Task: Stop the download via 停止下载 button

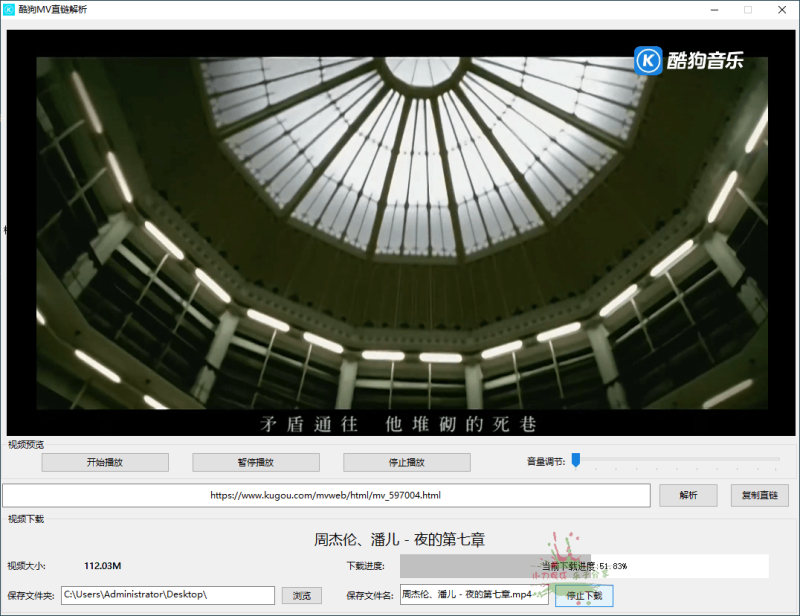Action: 583,594
